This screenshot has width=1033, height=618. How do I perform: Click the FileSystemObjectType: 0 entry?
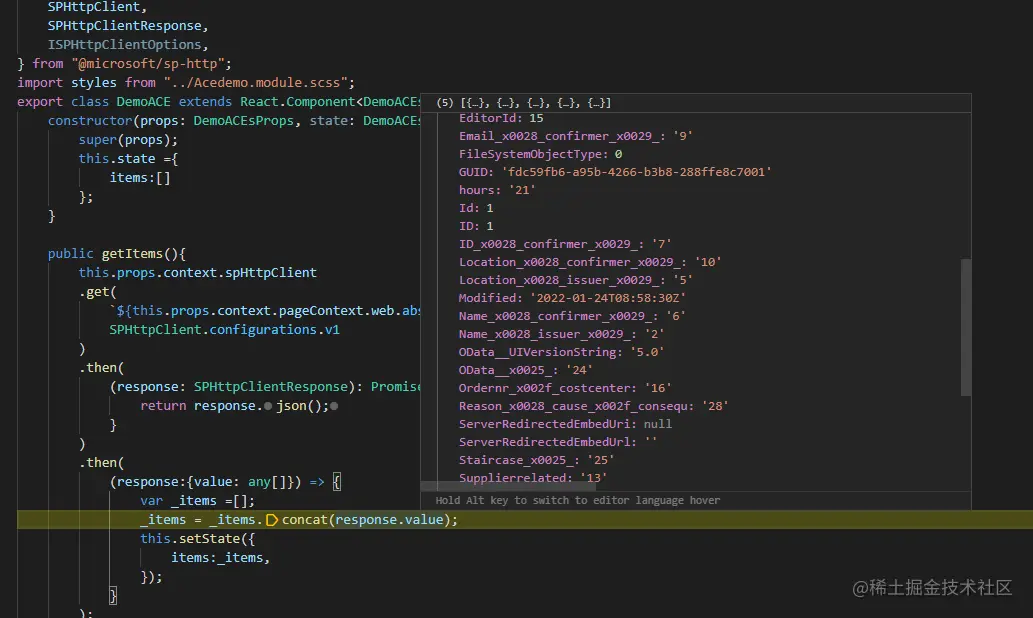[x=540, y=154]
